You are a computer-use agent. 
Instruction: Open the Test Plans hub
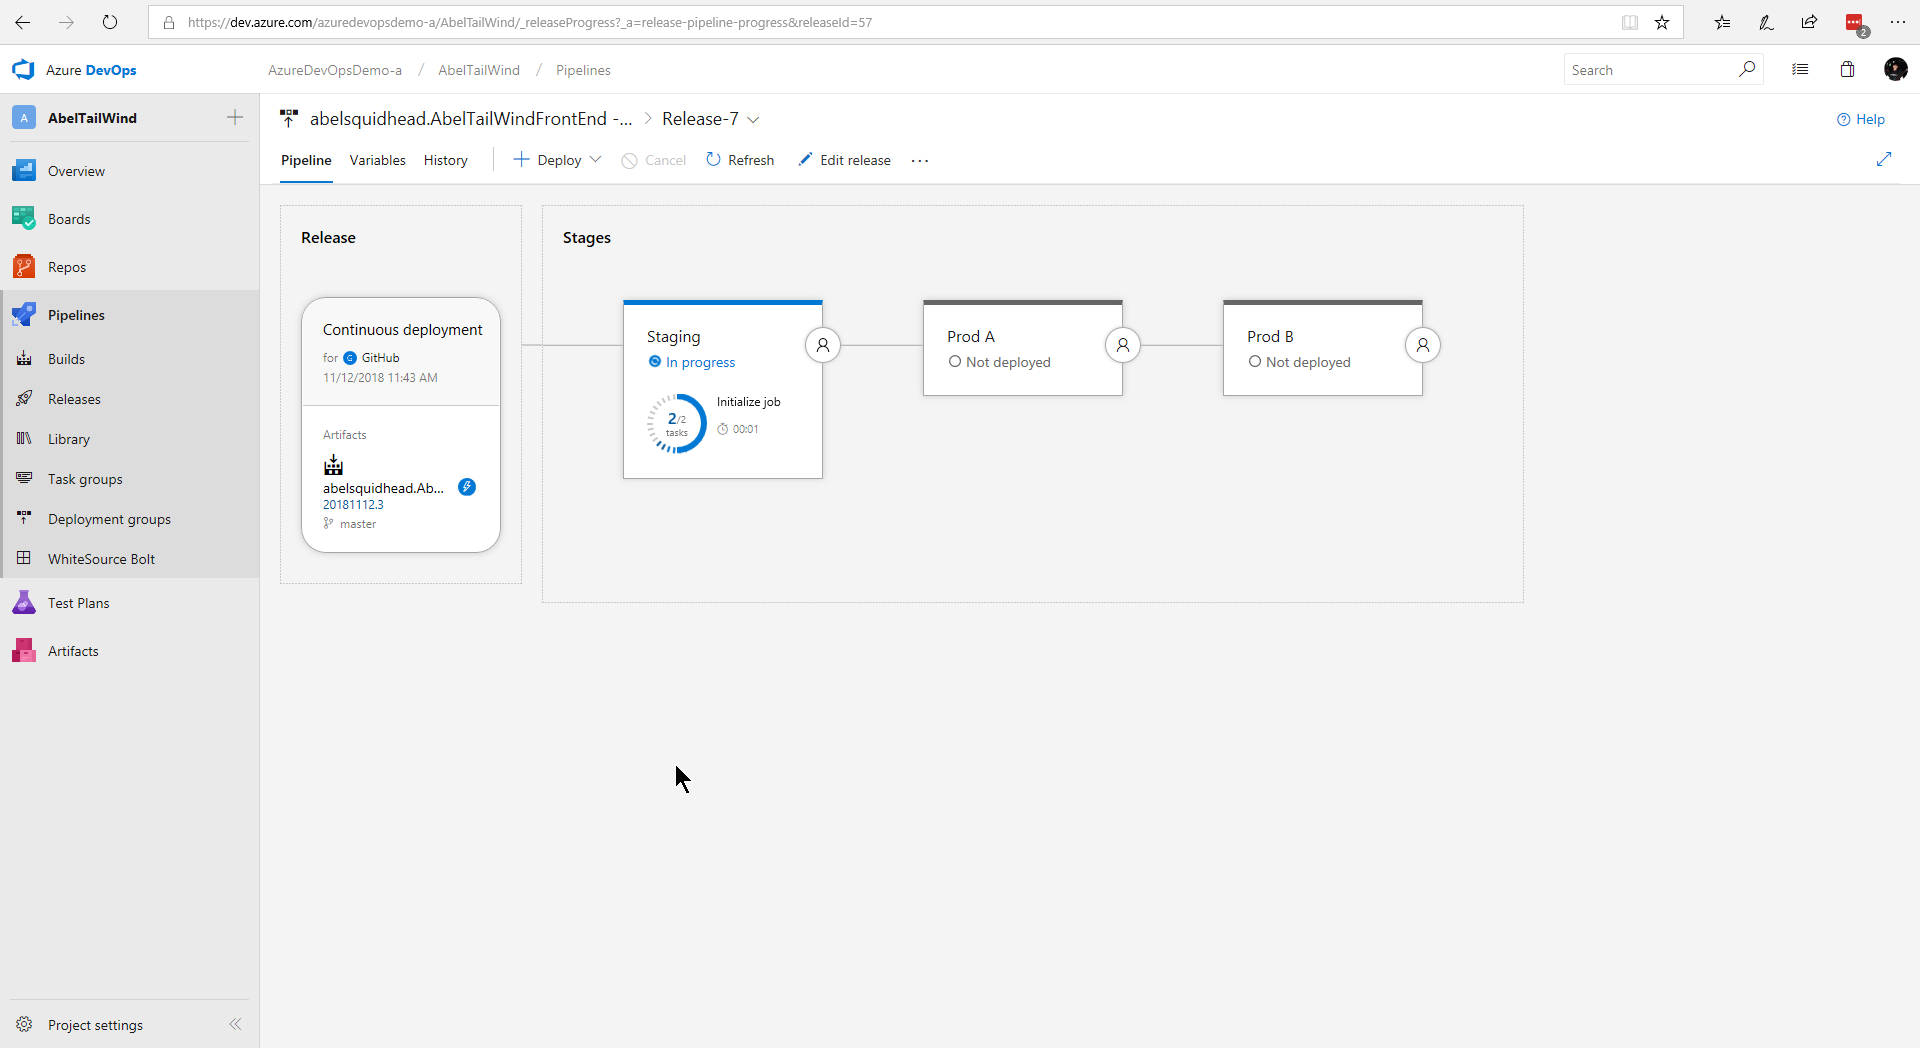coord(78,603)
